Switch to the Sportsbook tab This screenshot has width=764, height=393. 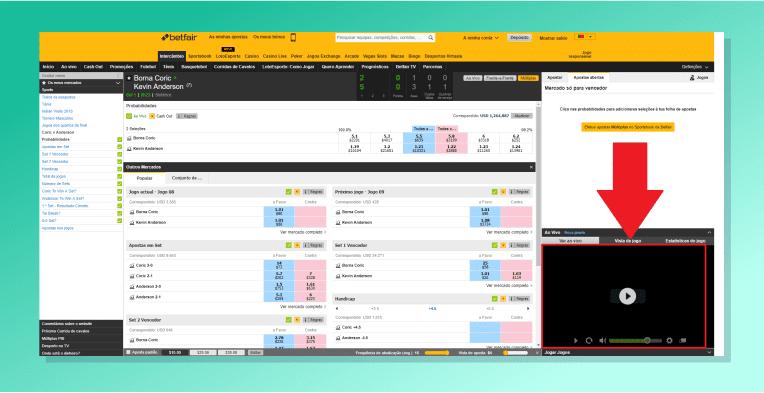200,56
